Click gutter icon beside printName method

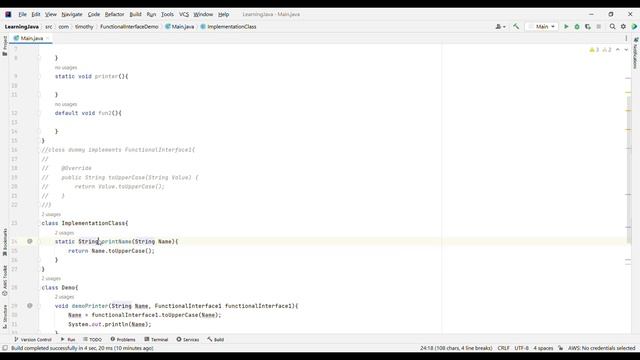30,241
